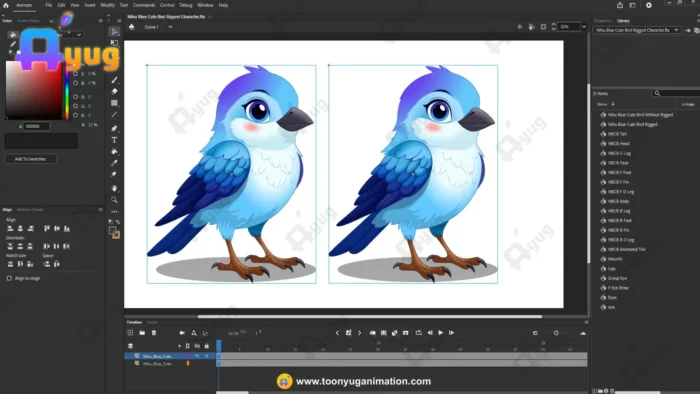Image resolution: width=700 pixels, height=394 pixels.
Task: Select the Zoom magnifier tool
Action: coord(114,200)
